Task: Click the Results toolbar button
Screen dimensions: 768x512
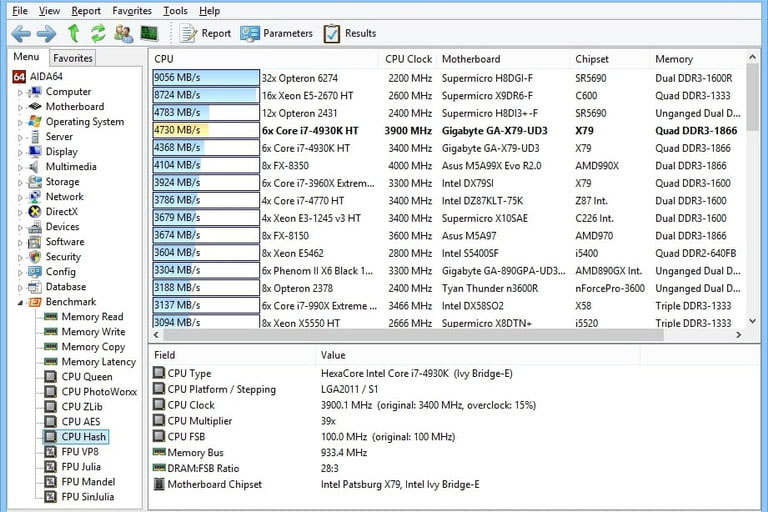Action: coord(350,33)
